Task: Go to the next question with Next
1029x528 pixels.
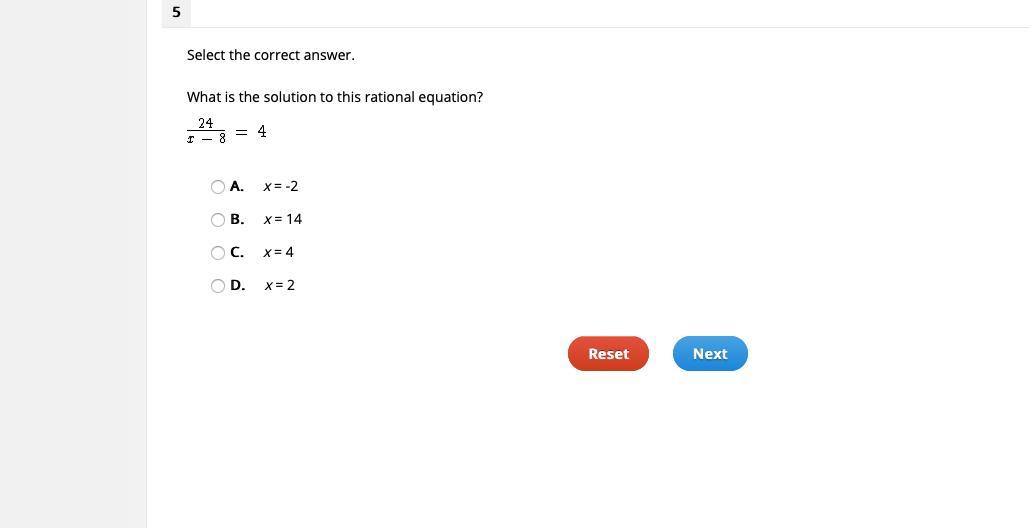Action: (710, 354)
